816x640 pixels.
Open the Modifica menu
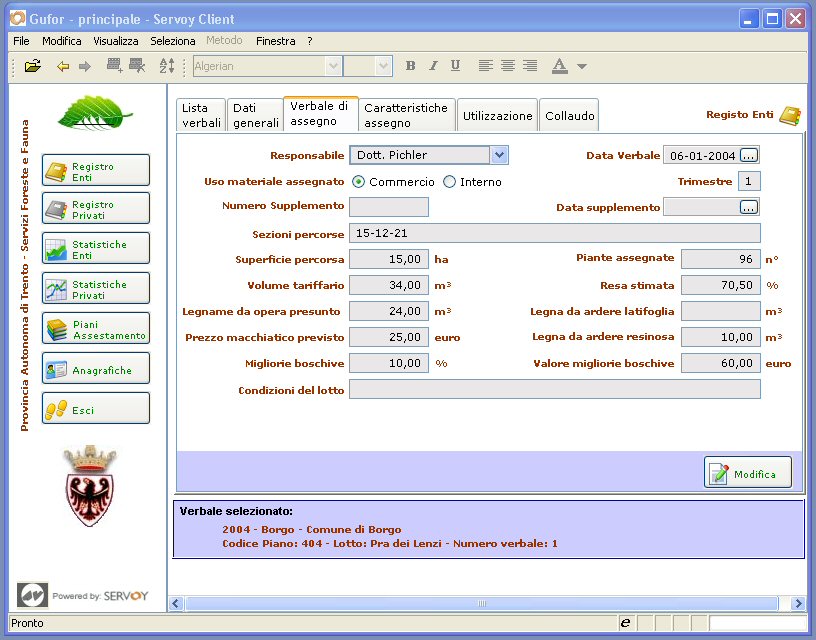[62, 41]
